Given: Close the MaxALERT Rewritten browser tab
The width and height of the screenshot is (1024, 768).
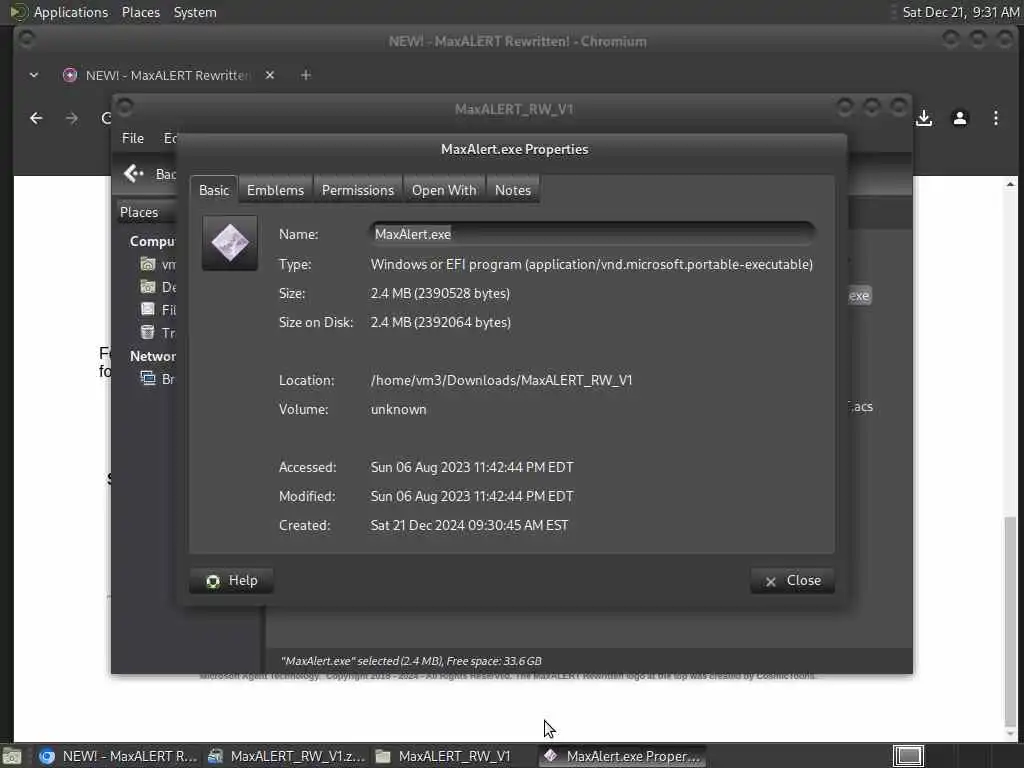Looking at the screenshot, I should (x=270, y=75).
